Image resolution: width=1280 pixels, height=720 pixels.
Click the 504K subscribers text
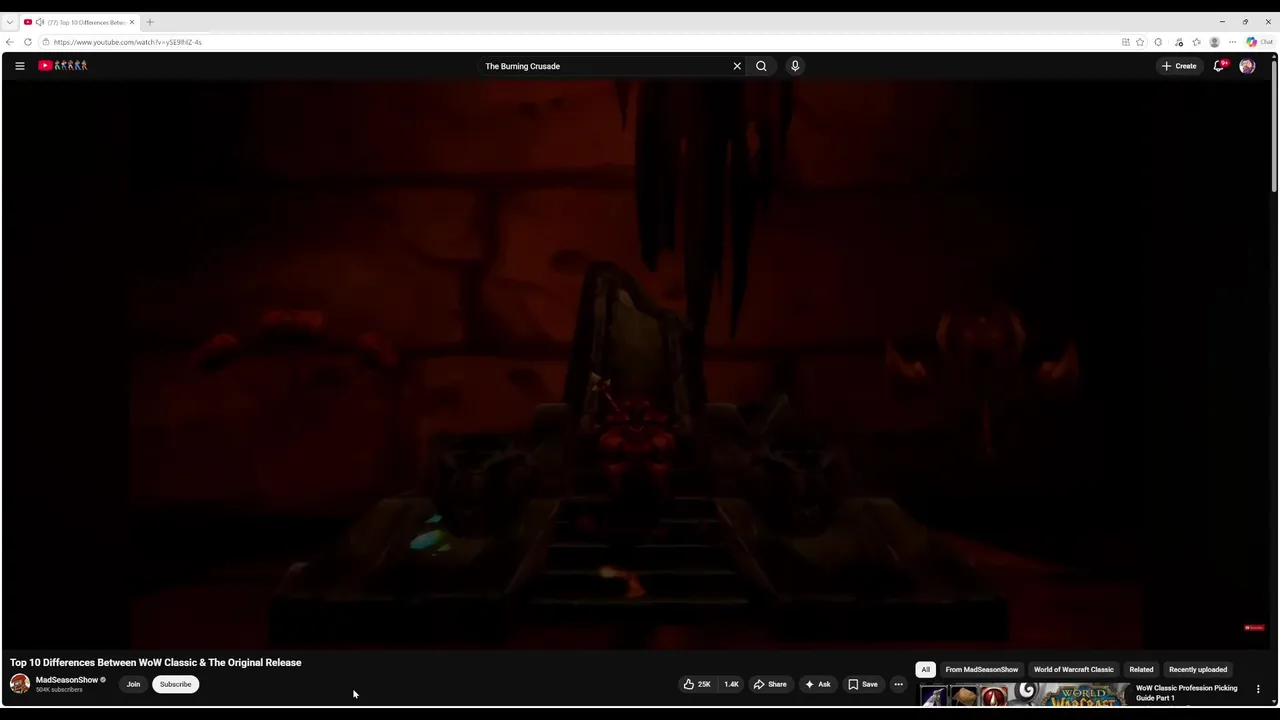click(59, 690)
